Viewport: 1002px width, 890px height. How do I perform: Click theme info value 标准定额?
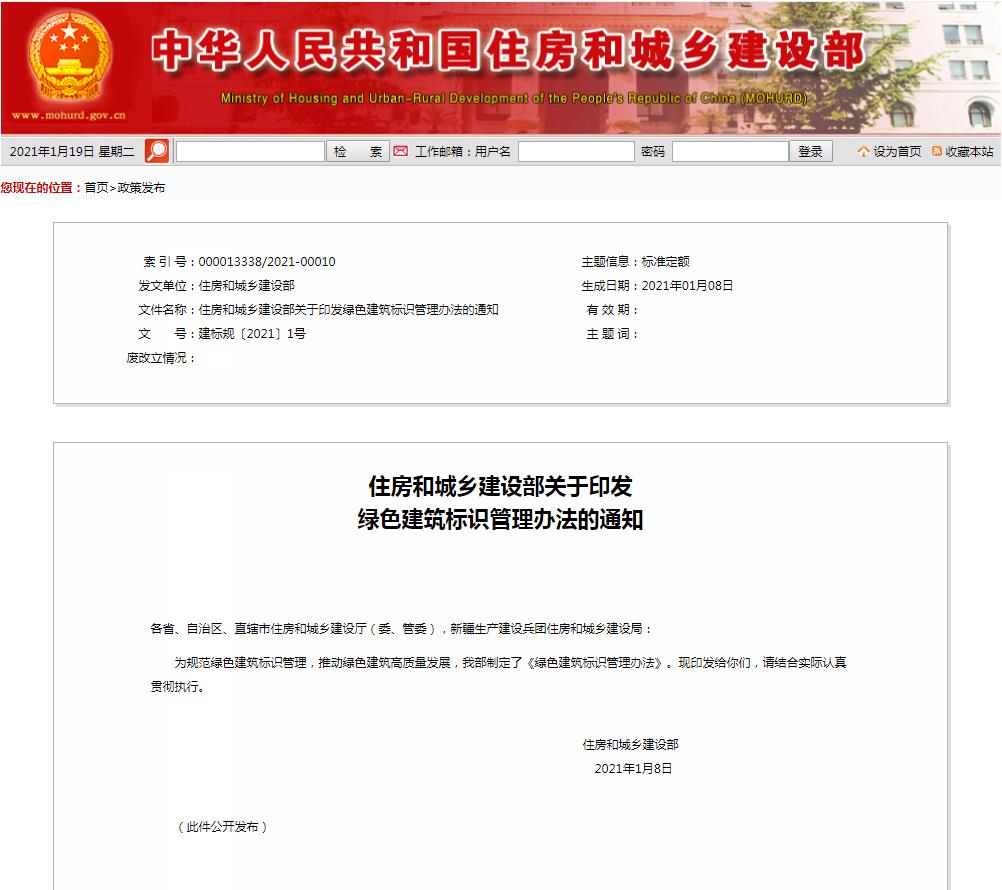tap(665, 262)
